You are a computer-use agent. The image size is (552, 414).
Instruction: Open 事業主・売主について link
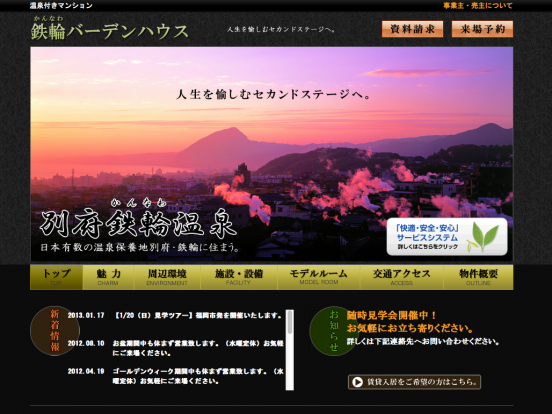477,6
